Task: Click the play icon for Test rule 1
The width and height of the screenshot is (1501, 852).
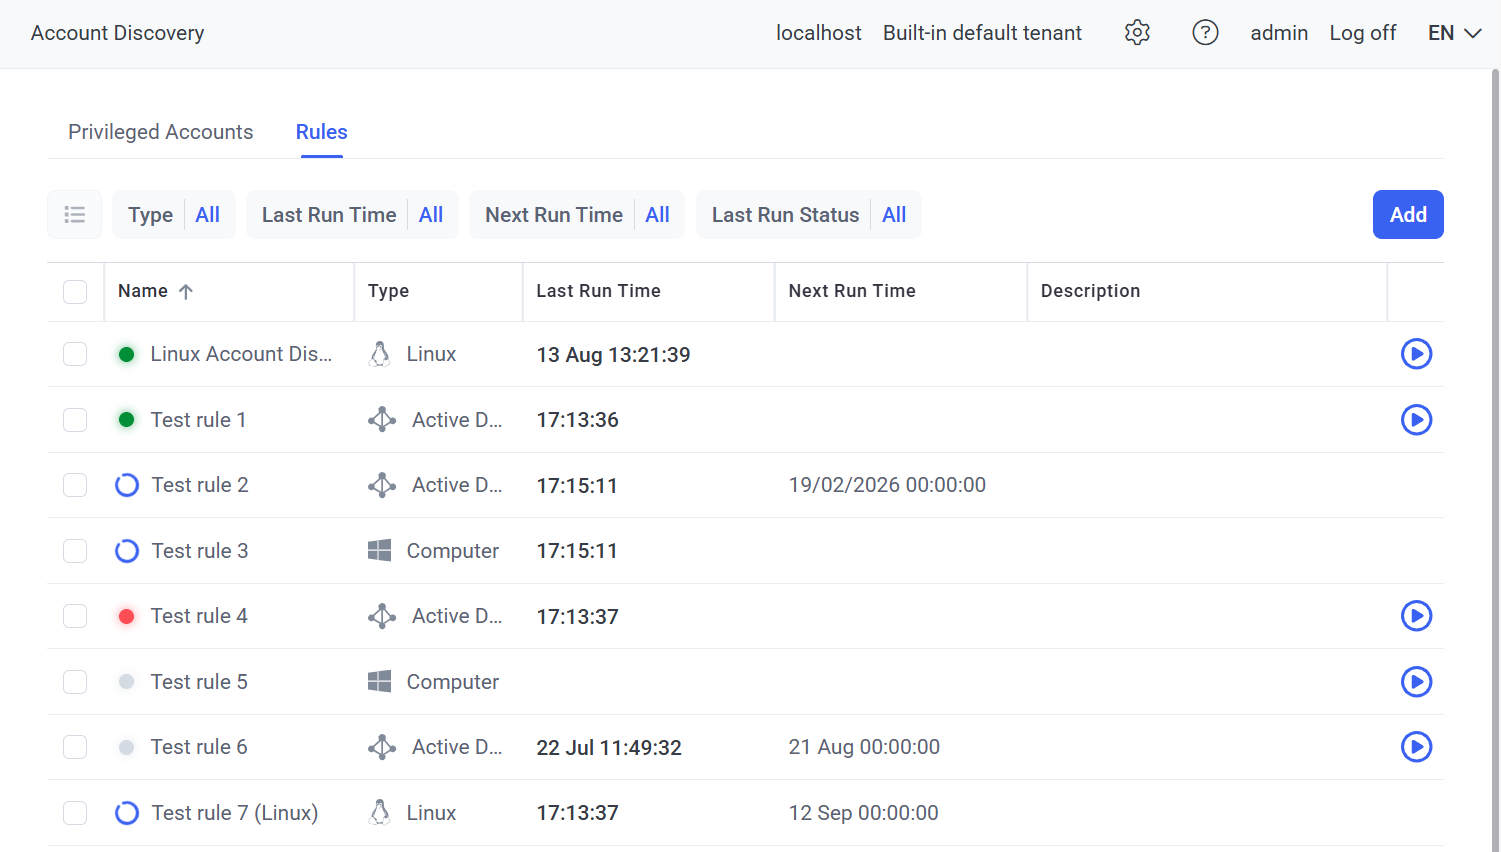Action: tap(1416, 420)
